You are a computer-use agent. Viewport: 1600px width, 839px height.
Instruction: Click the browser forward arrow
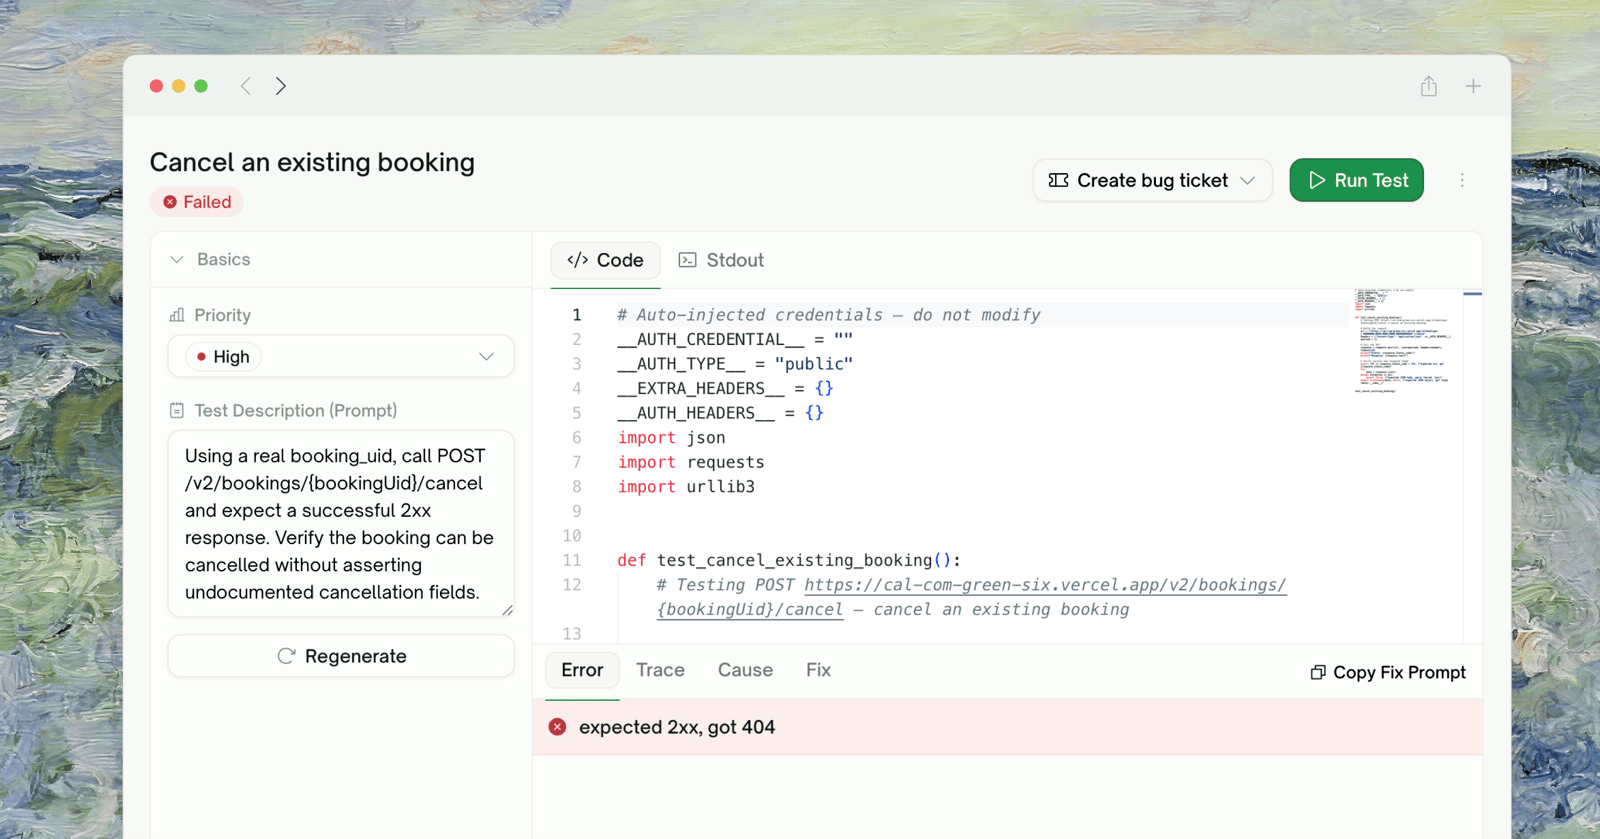(x=281, y=86)
